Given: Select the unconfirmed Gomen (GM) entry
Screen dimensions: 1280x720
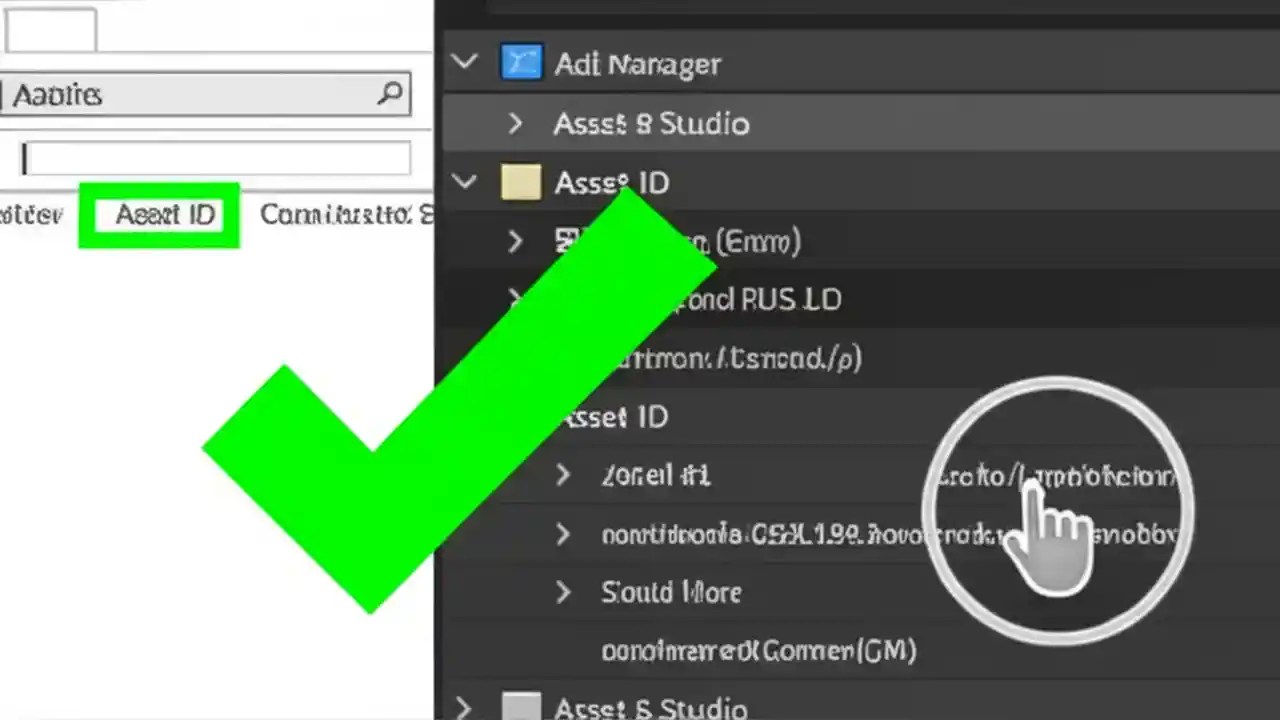Looking at the screenshot, I should click(758, 650).
